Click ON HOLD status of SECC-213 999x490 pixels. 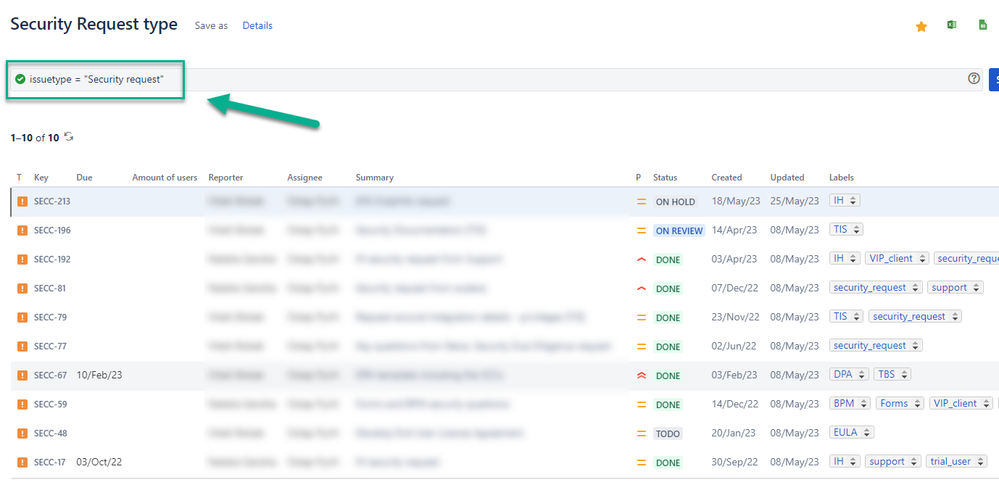pyautogui.click(x=675, y=201)
